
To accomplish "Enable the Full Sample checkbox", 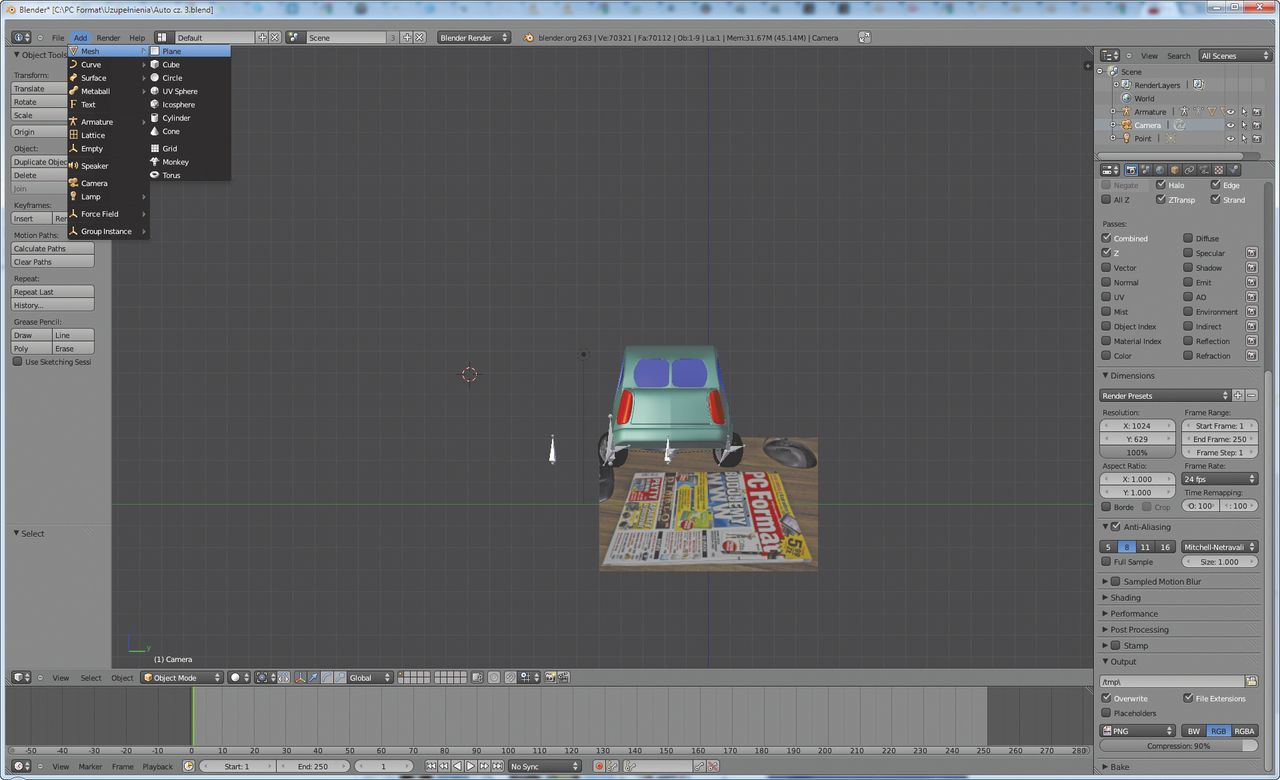I will (x=1106, y=562).
